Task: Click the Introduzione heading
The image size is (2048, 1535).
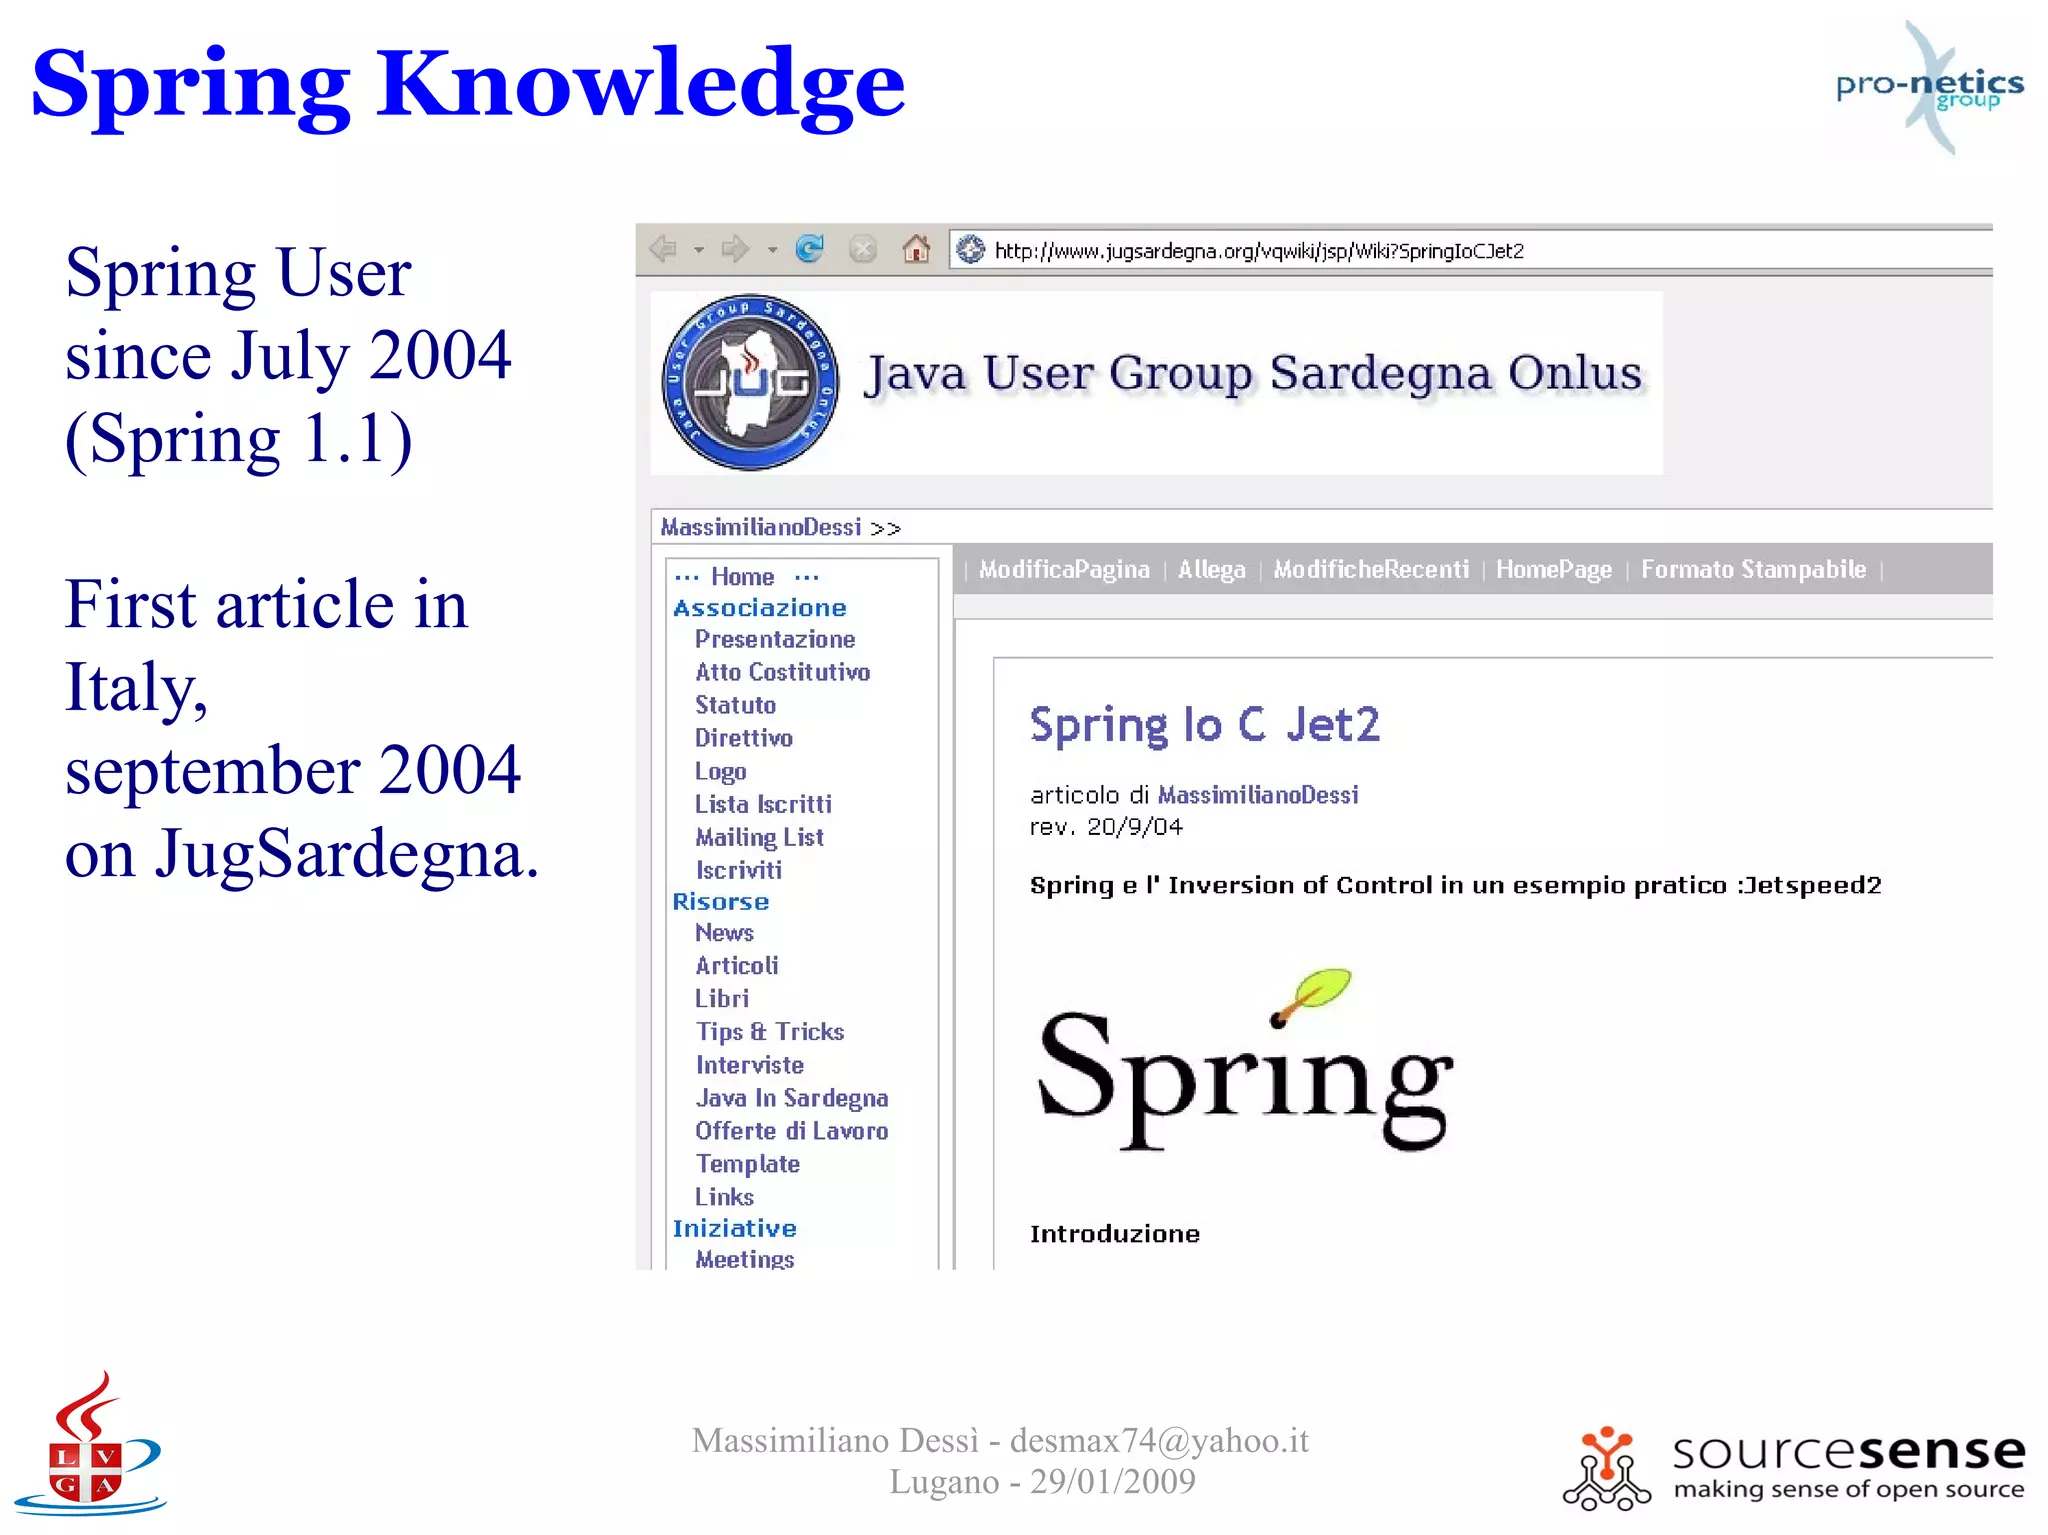Action: point(1114,1234)
